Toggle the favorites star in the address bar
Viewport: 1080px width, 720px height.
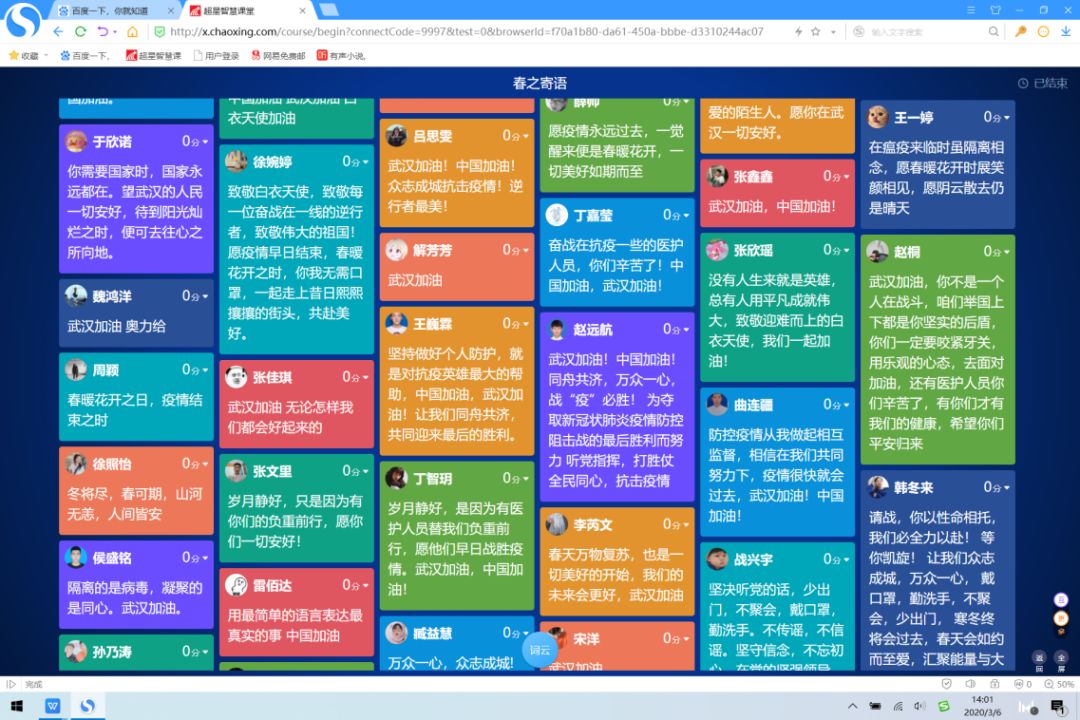[816, 31]
